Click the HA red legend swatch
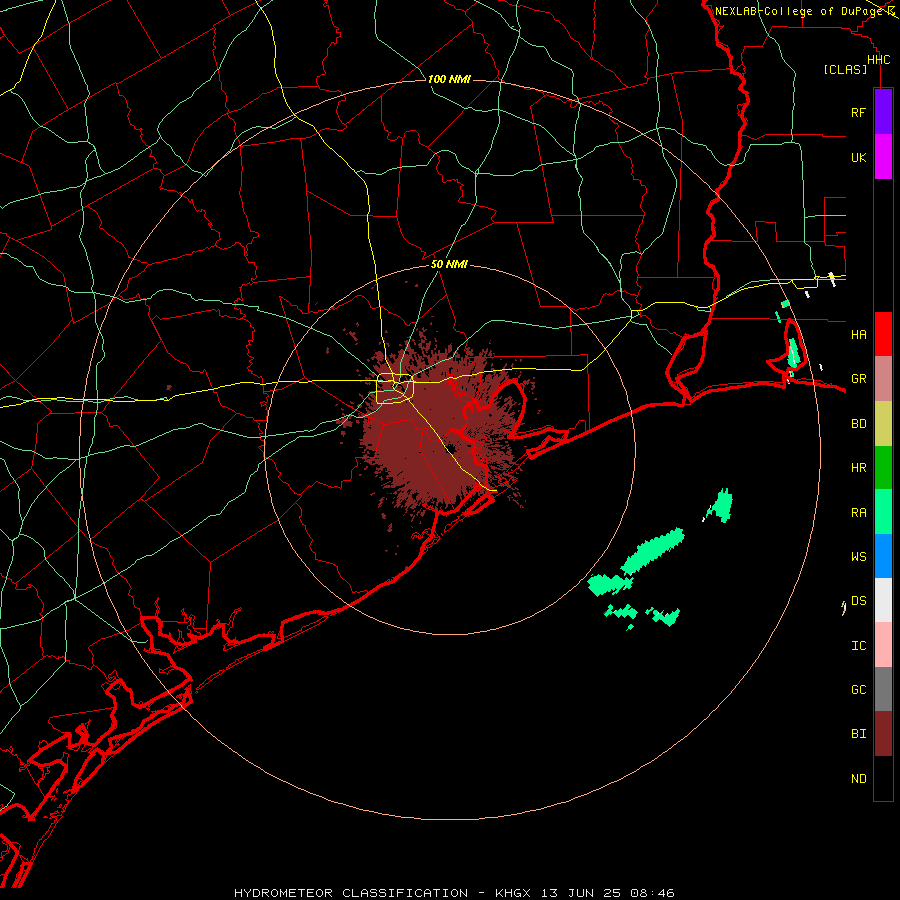This screenshot has width=900, height=900. (883, 334)
